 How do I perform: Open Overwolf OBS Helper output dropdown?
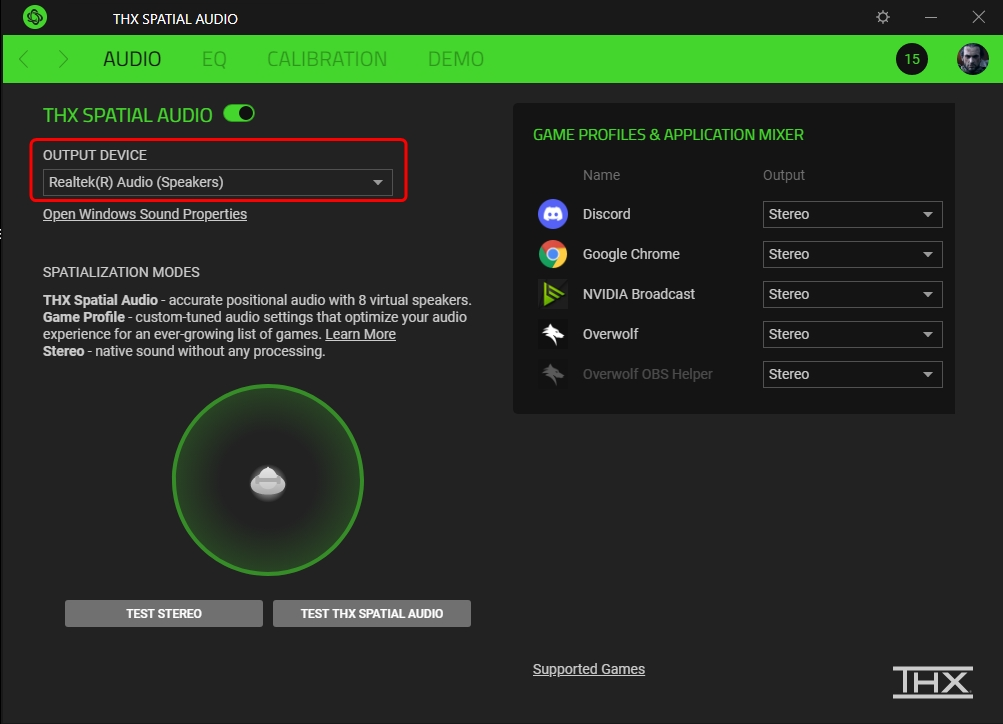click(x=852, y=374)
